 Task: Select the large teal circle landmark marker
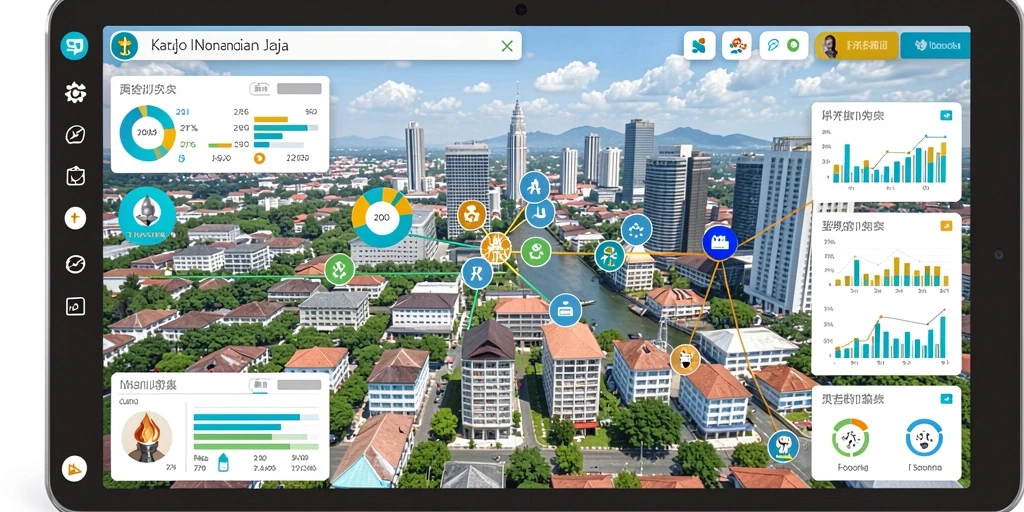[147, 216]
